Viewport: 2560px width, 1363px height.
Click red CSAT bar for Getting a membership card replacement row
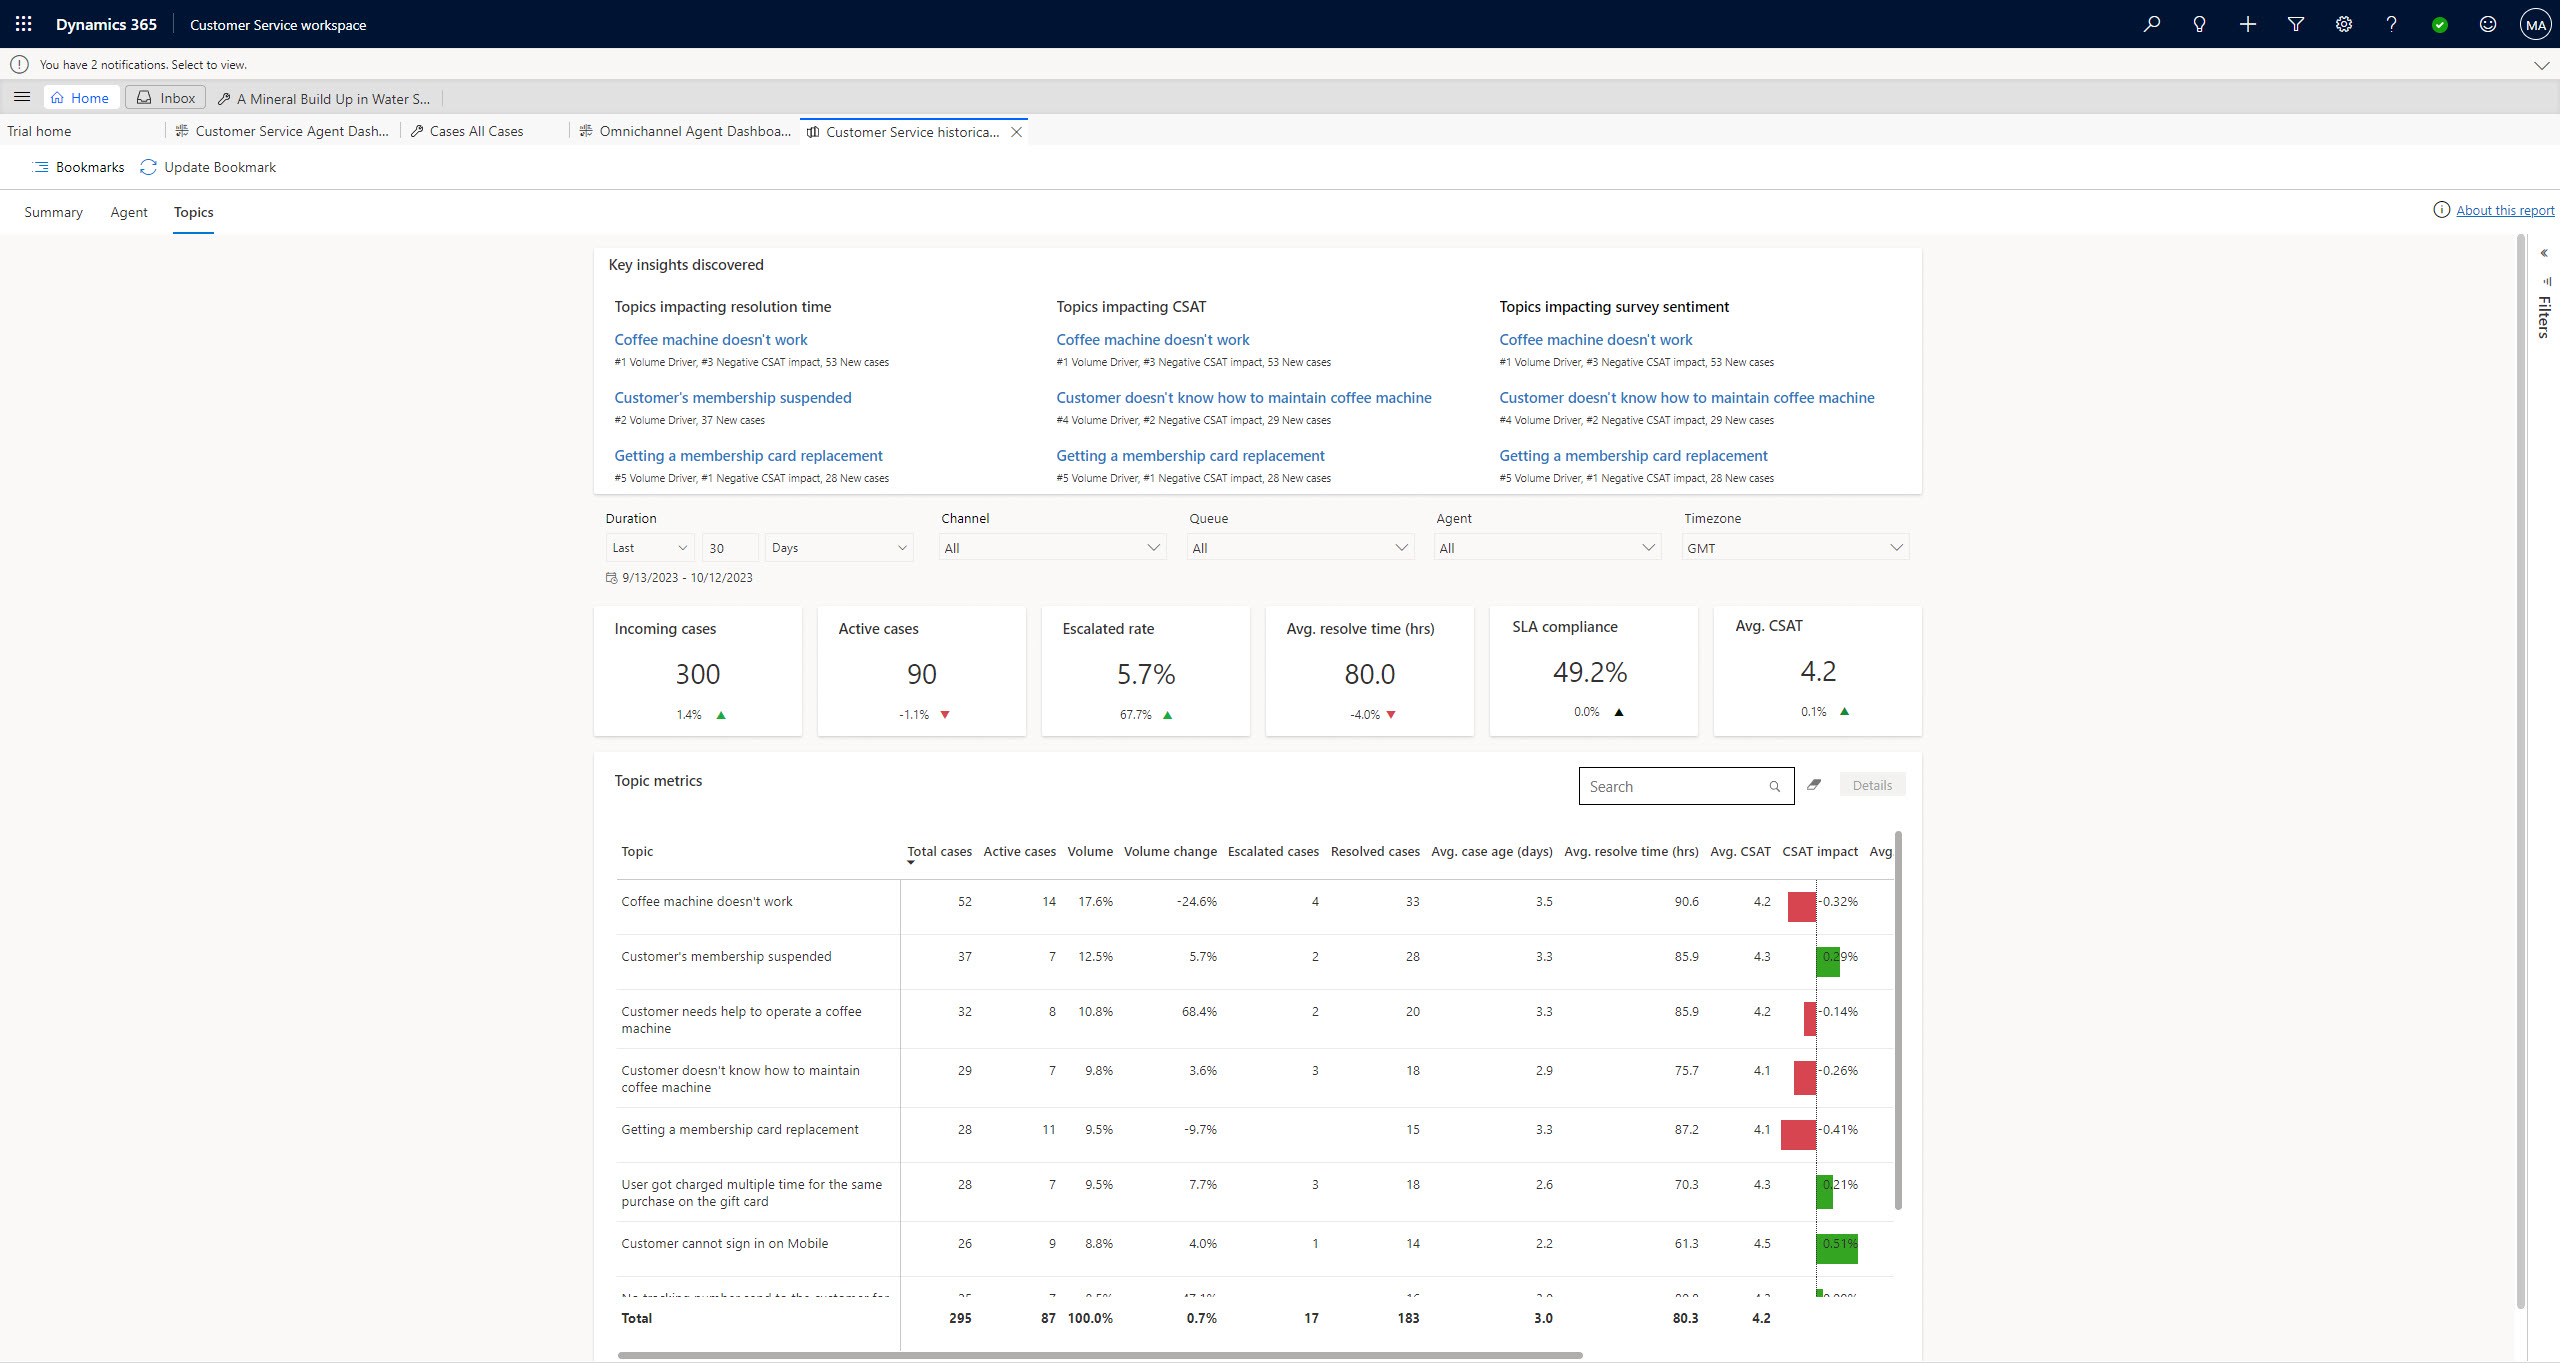tap(1798, 1134)
